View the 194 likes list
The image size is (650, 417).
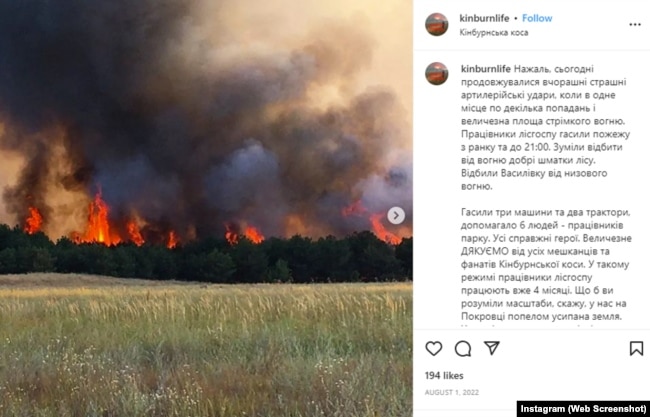tap(444, 376)
